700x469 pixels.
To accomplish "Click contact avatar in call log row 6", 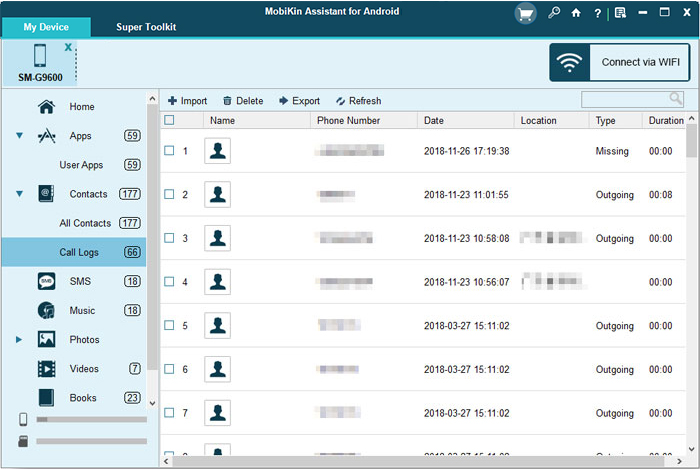I will click(217, 369).
